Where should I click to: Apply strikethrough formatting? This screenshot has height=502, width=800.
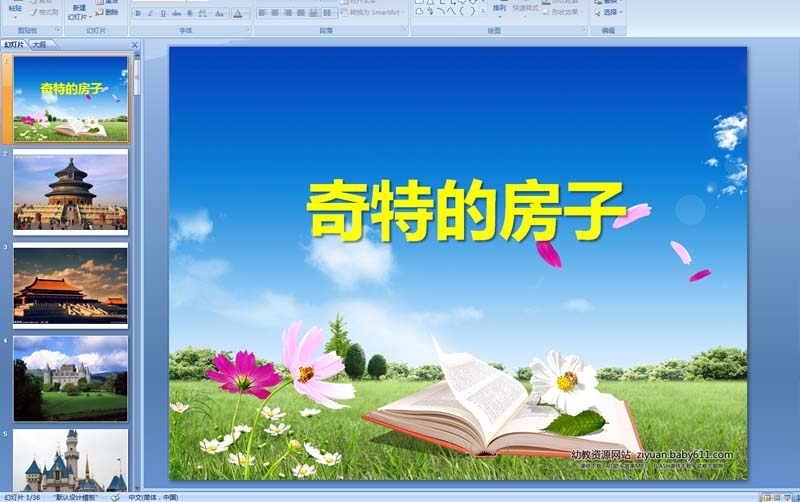tap(177, 14)
